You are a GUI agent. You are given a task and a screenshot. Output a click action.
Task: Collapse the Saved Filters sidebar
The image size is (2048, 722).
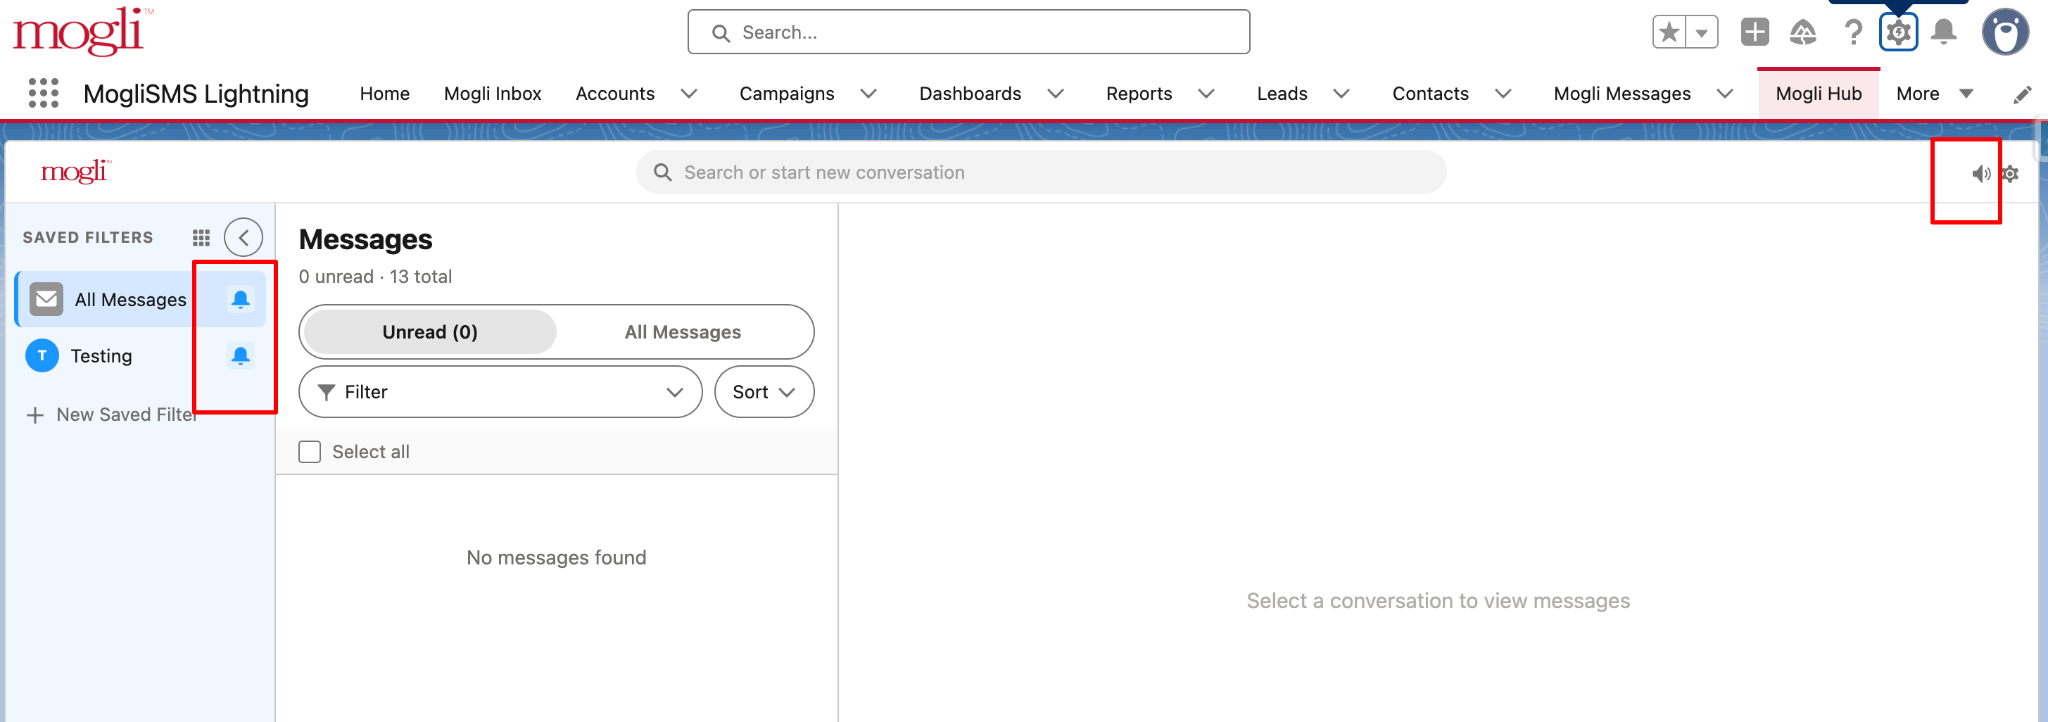point(243,237)
